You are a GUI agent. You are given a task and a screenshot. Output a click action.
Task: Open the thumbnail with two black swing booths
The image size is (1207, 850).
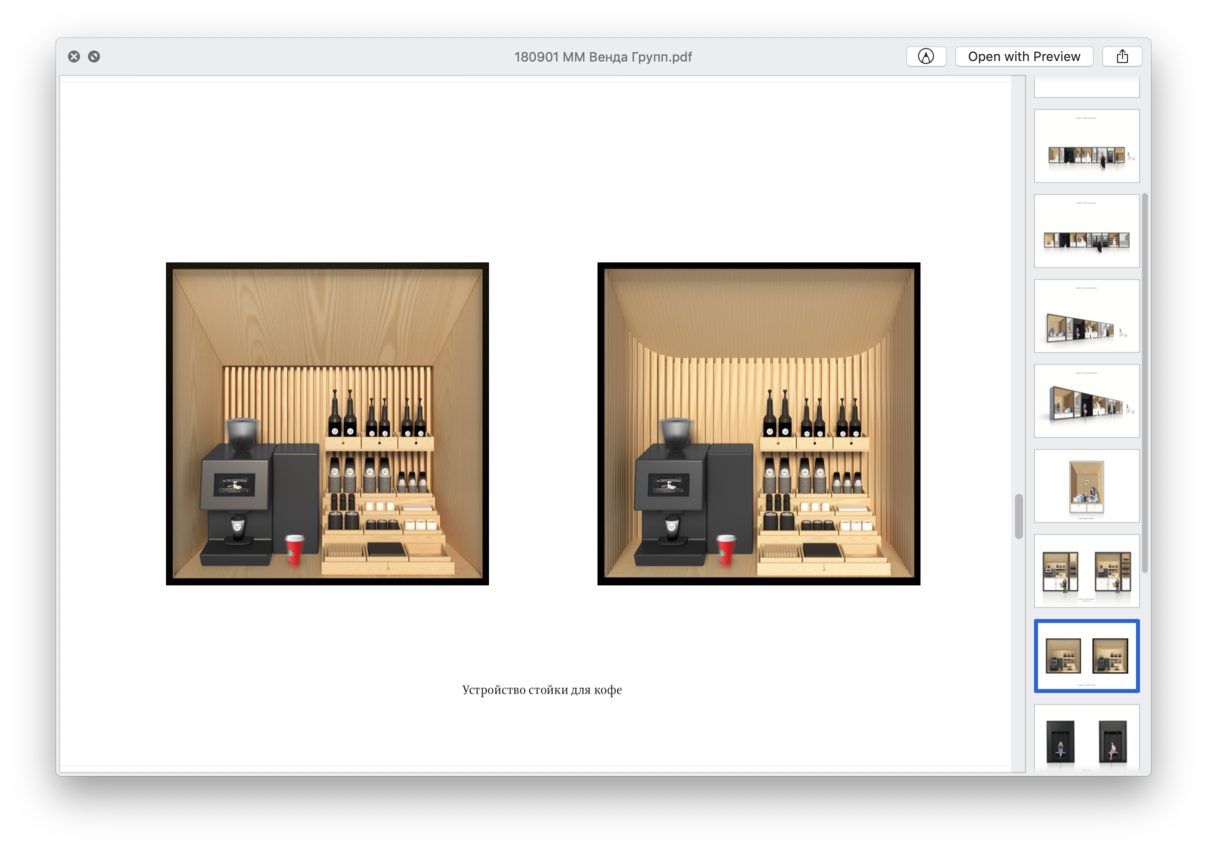[x=1086, y=739]
